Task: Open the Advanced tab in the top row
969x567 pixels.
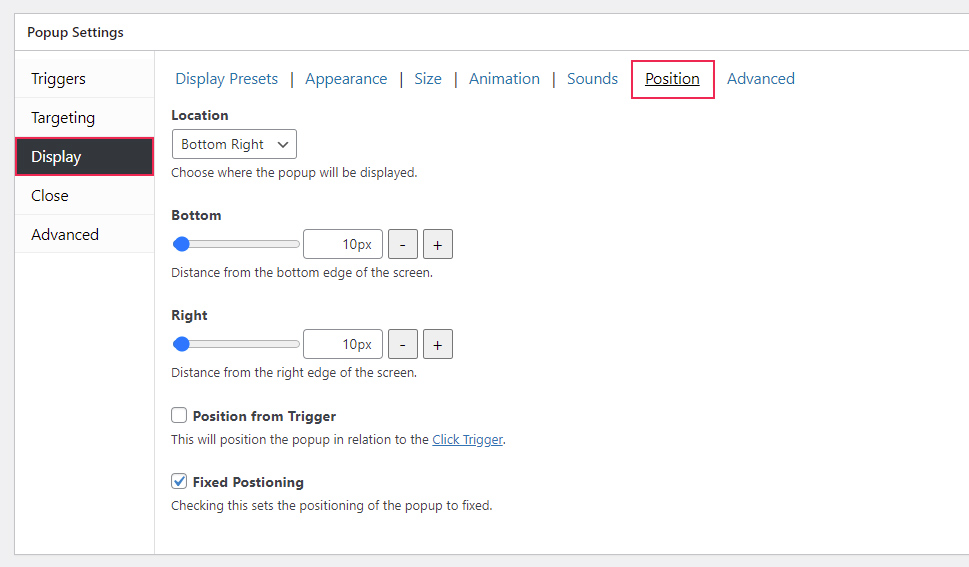Action: point(760,79)
